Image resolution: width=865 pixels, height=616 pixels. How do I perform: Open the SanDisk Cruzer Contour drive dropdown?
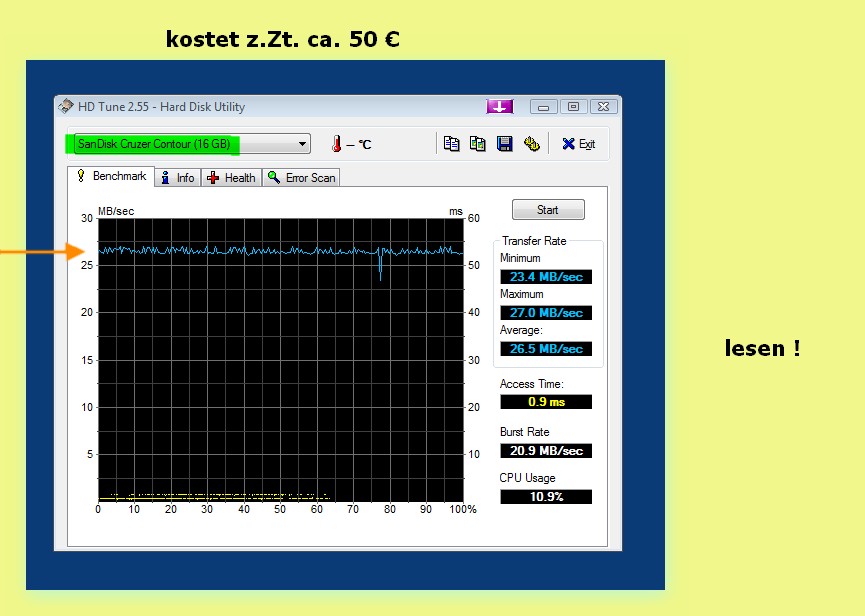tap(192, 144)
